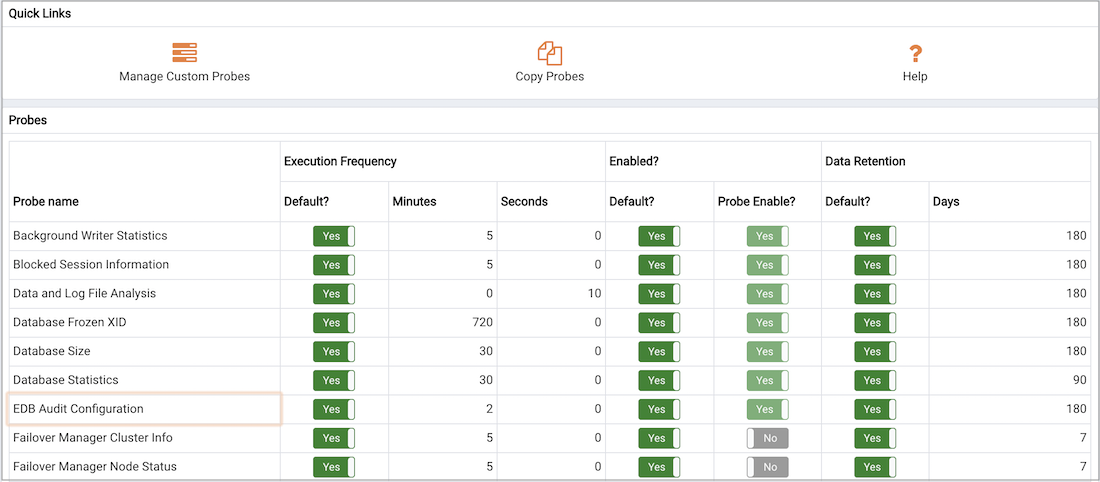Toggle Enabled Default for Blocked Session Information
Viewport: 1100px width, 482px height.
point(659,265)
